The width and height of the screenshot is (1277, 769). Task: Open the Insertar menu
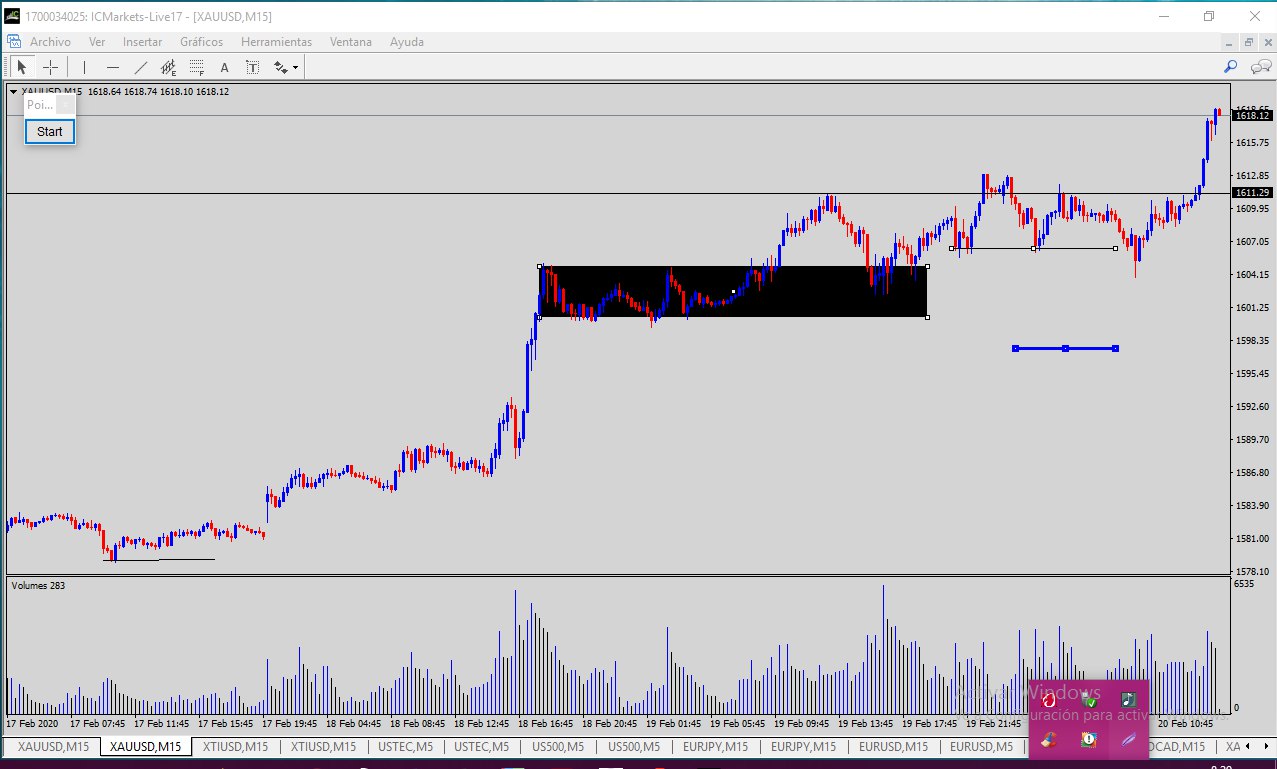142,42
